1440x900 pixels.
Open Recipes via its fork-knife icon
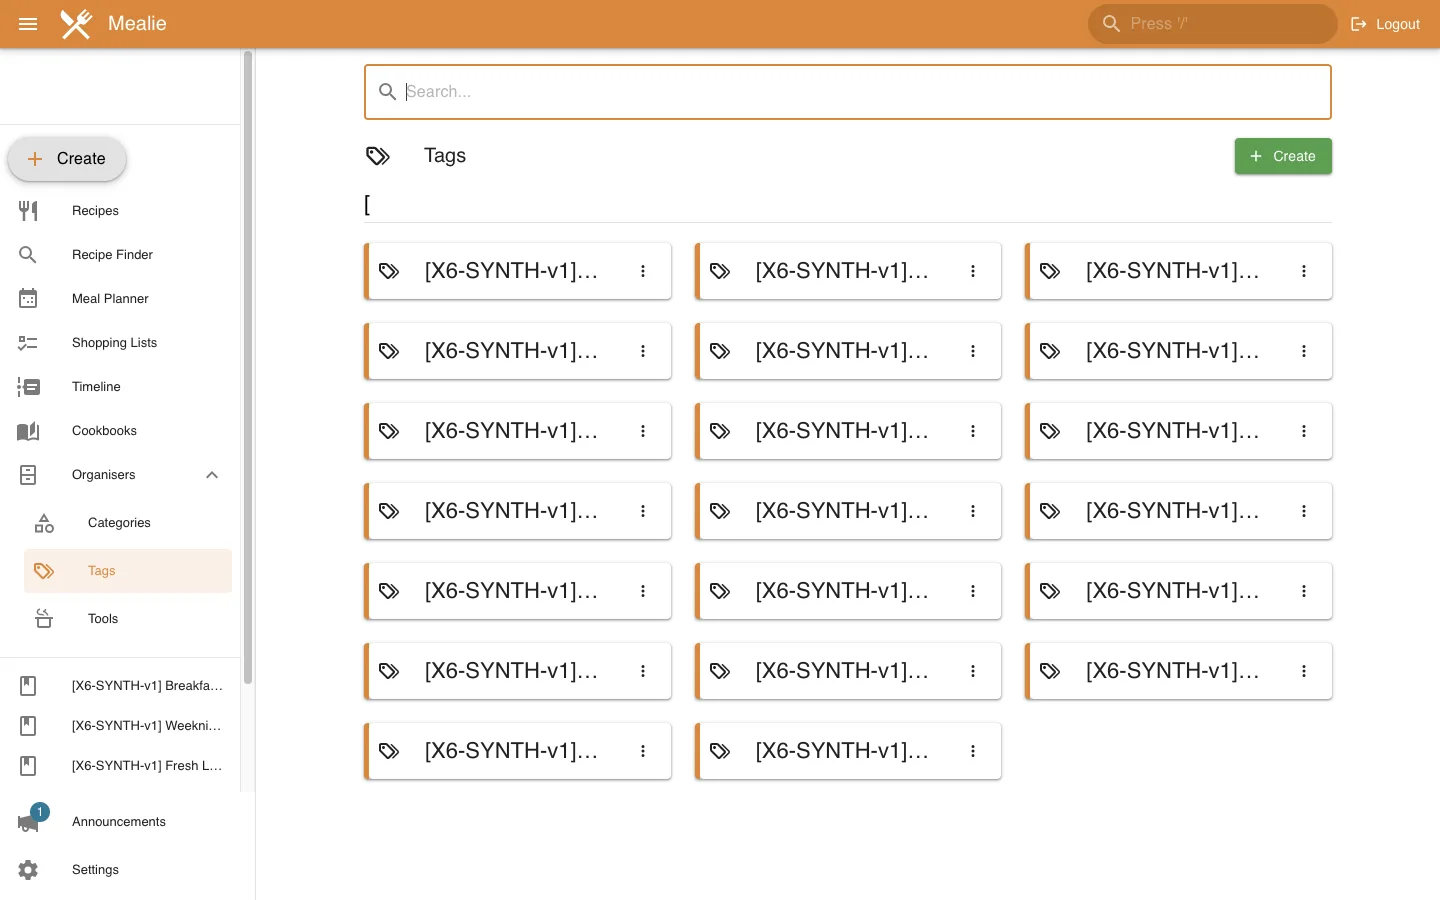pyautogui.click(x=28, y=211)
